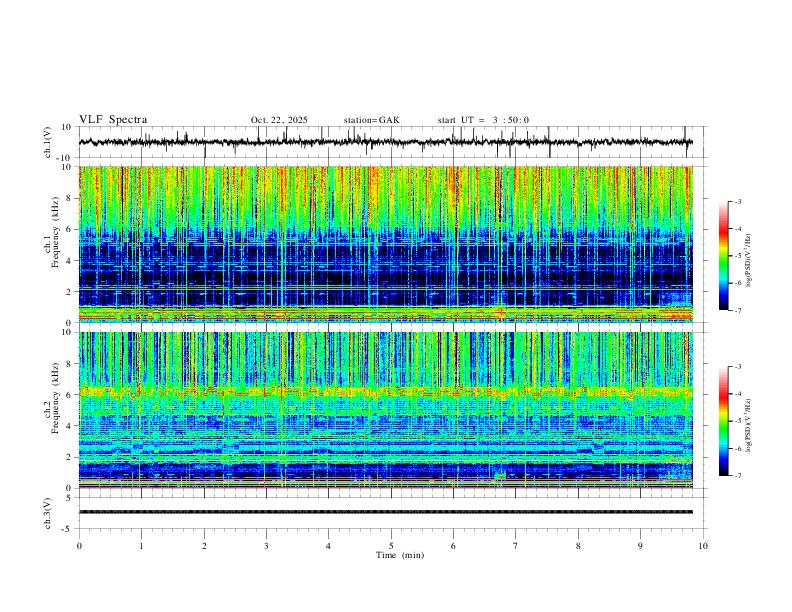
Task: Click time axis tick label '5'
Action: (391, 546)
